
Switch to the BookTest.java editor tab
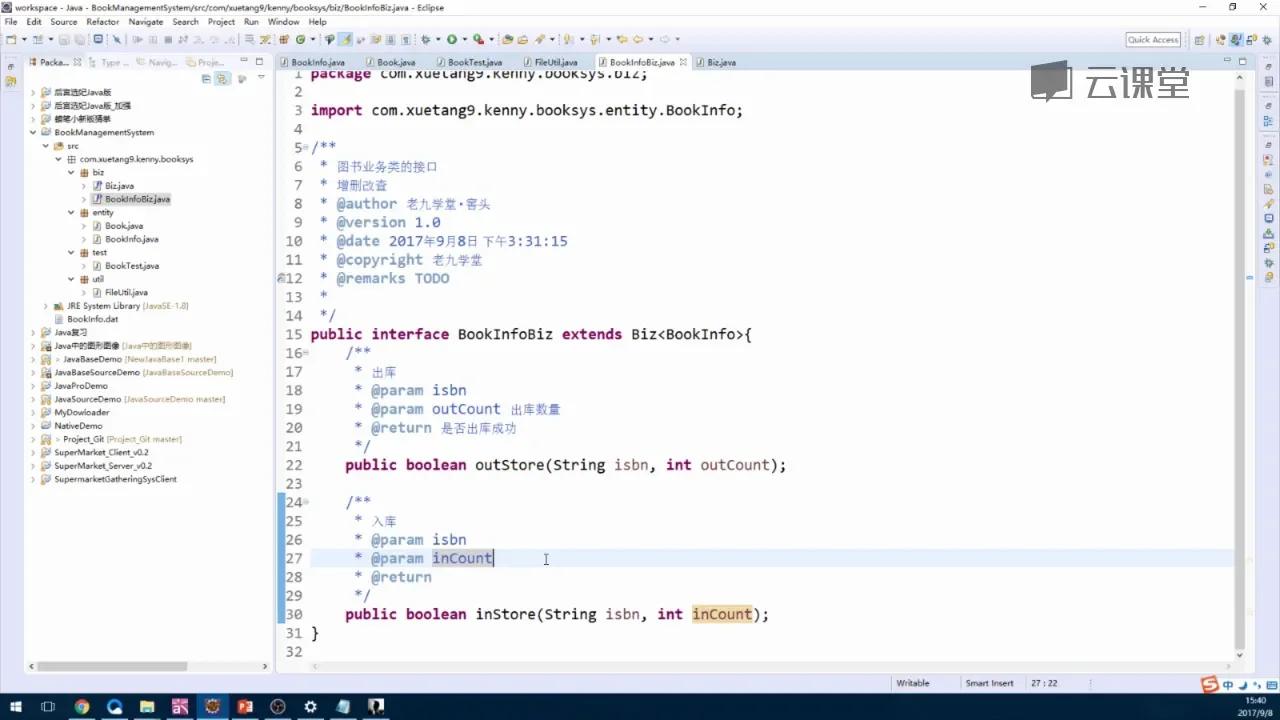[474, 62]
